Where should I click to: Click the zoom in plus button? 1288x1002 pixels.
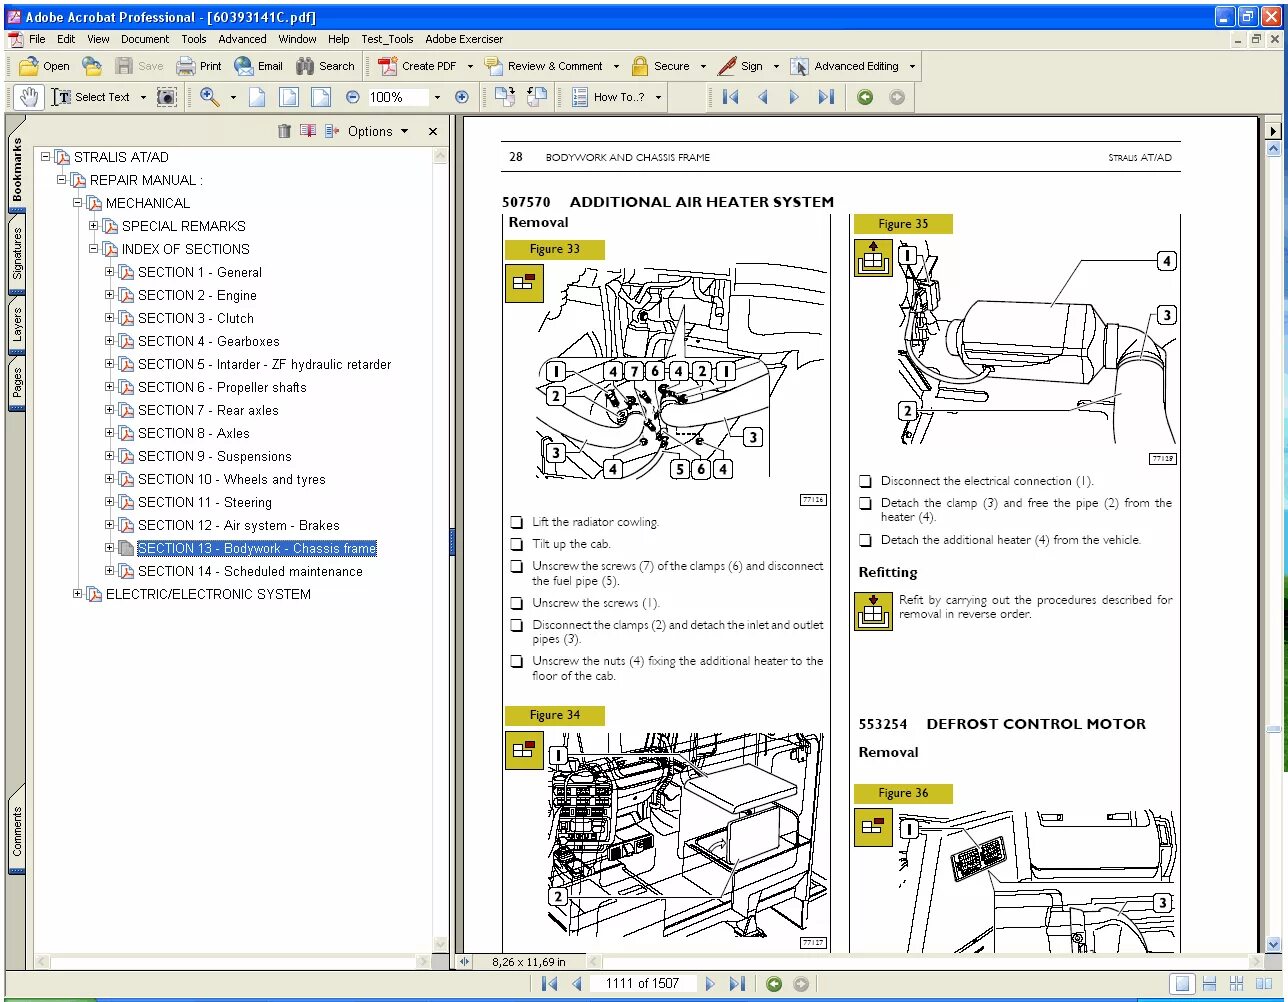tap(461, 97)
